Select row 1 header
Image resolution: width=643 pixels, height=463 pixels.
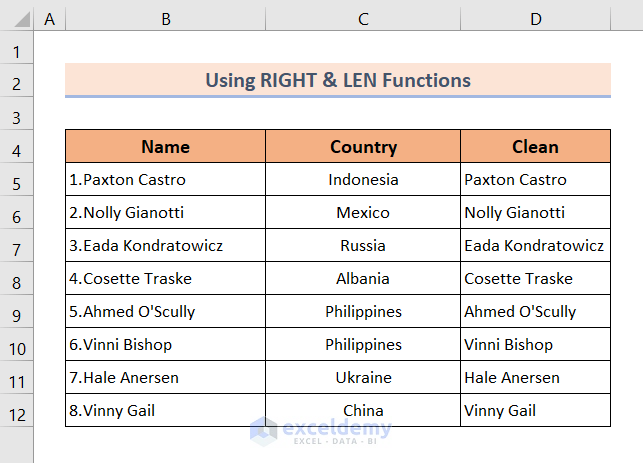point(17,50)
